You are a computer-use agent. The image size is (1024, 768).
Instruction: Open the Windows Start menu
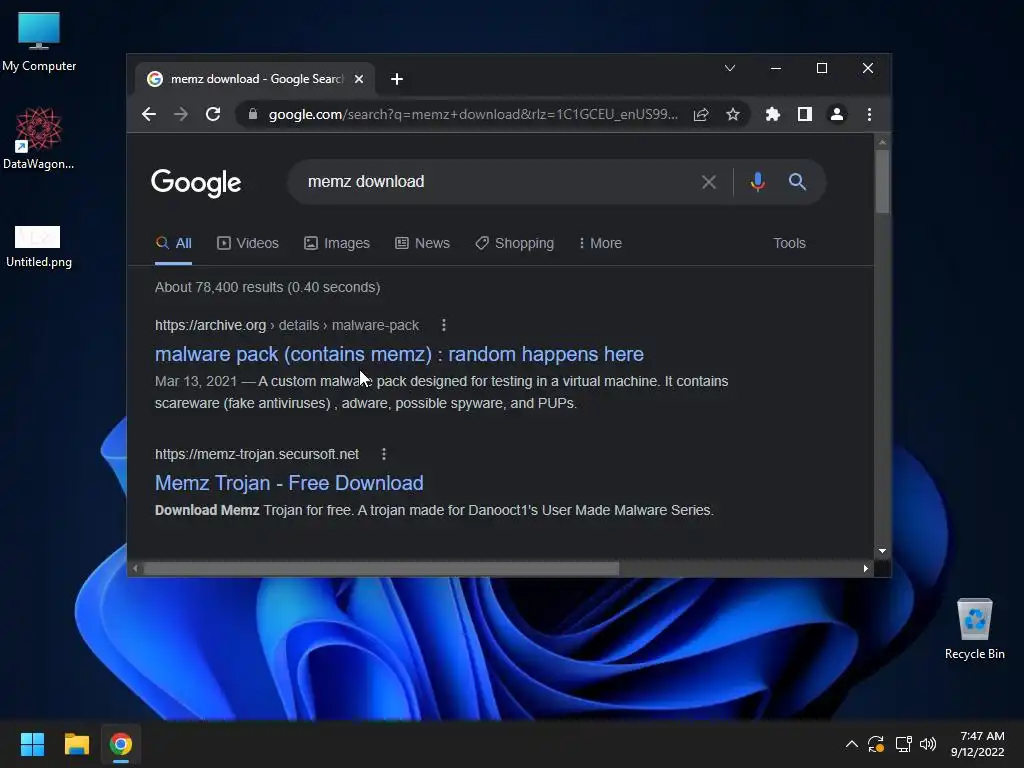[x=32, y=744]
